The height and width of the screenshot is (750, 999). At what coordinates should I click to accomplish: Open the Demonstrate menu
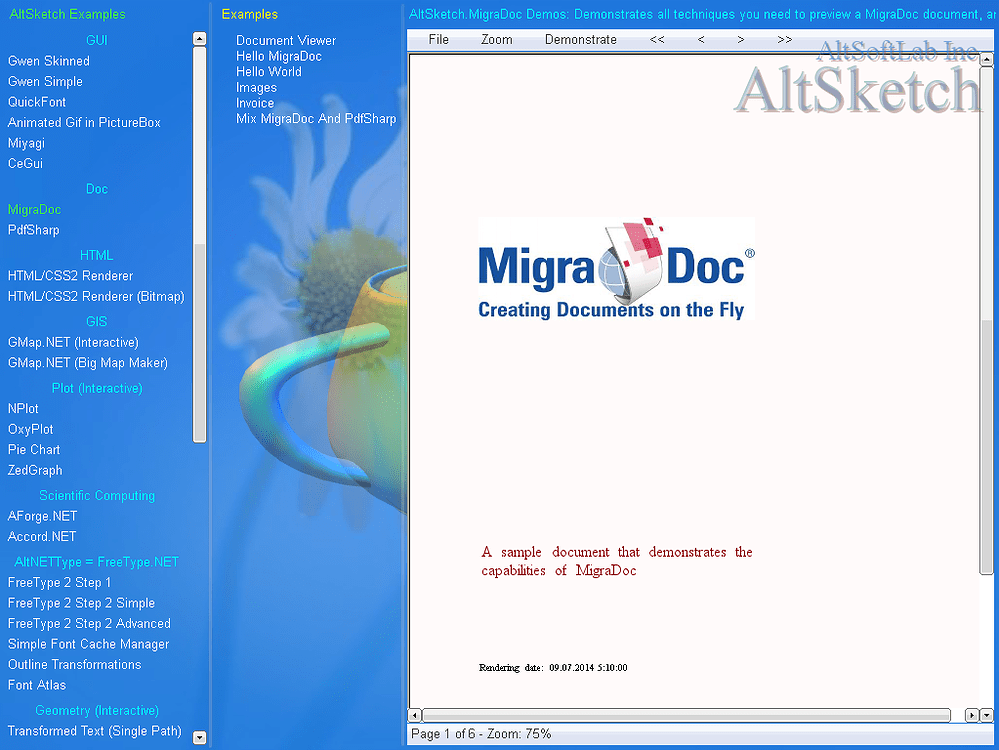point(580,40)
